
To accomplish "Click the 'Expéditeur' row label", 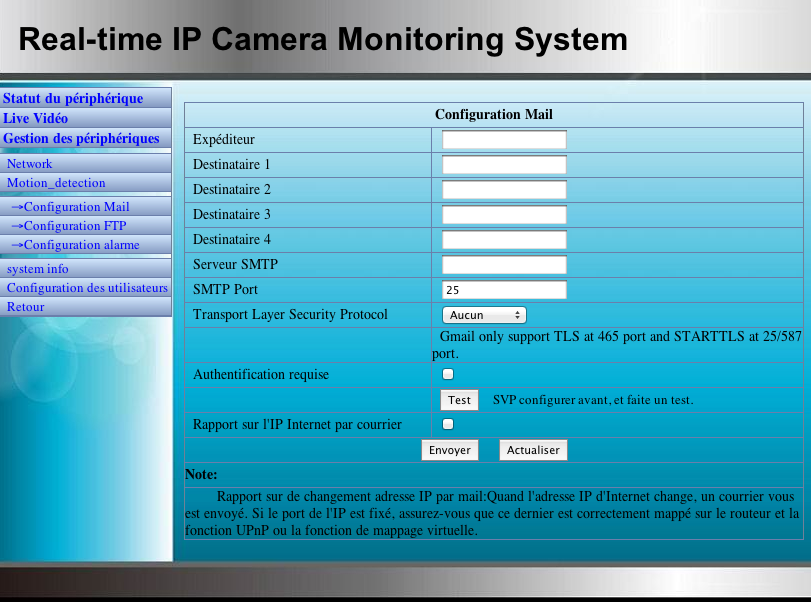I will 224,140.
